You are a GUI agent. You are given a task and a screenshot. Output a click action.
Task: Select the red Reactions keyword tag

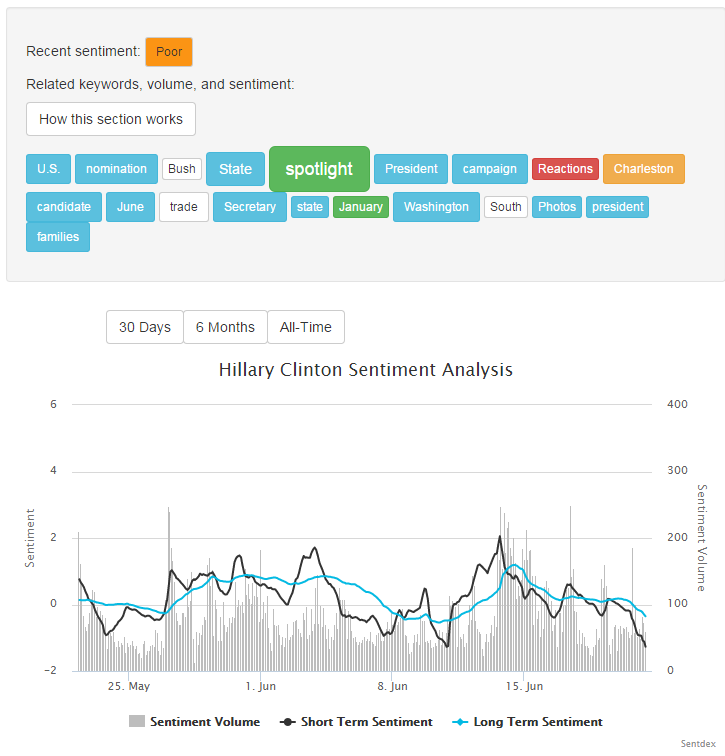tap(565, 169)
